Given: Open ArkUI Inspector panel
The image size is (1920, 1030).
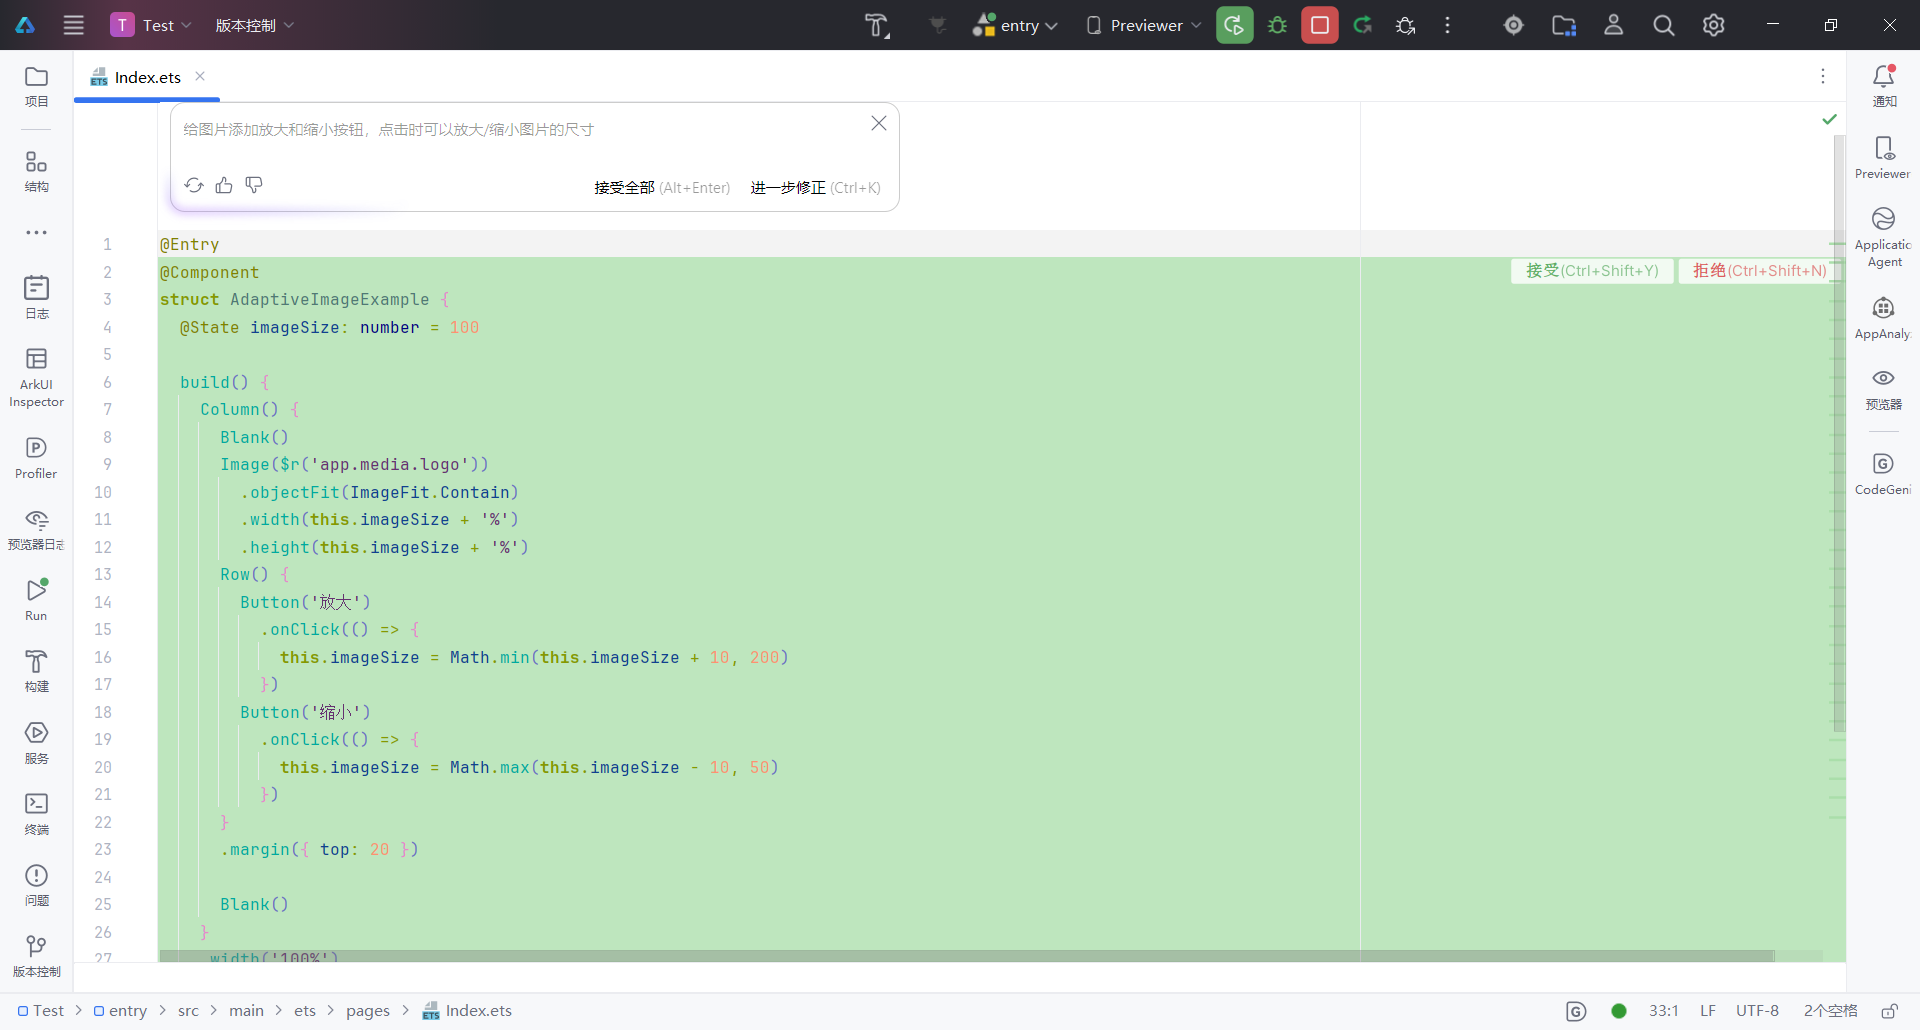Looking at the screenshot, I should pos(36,377).
